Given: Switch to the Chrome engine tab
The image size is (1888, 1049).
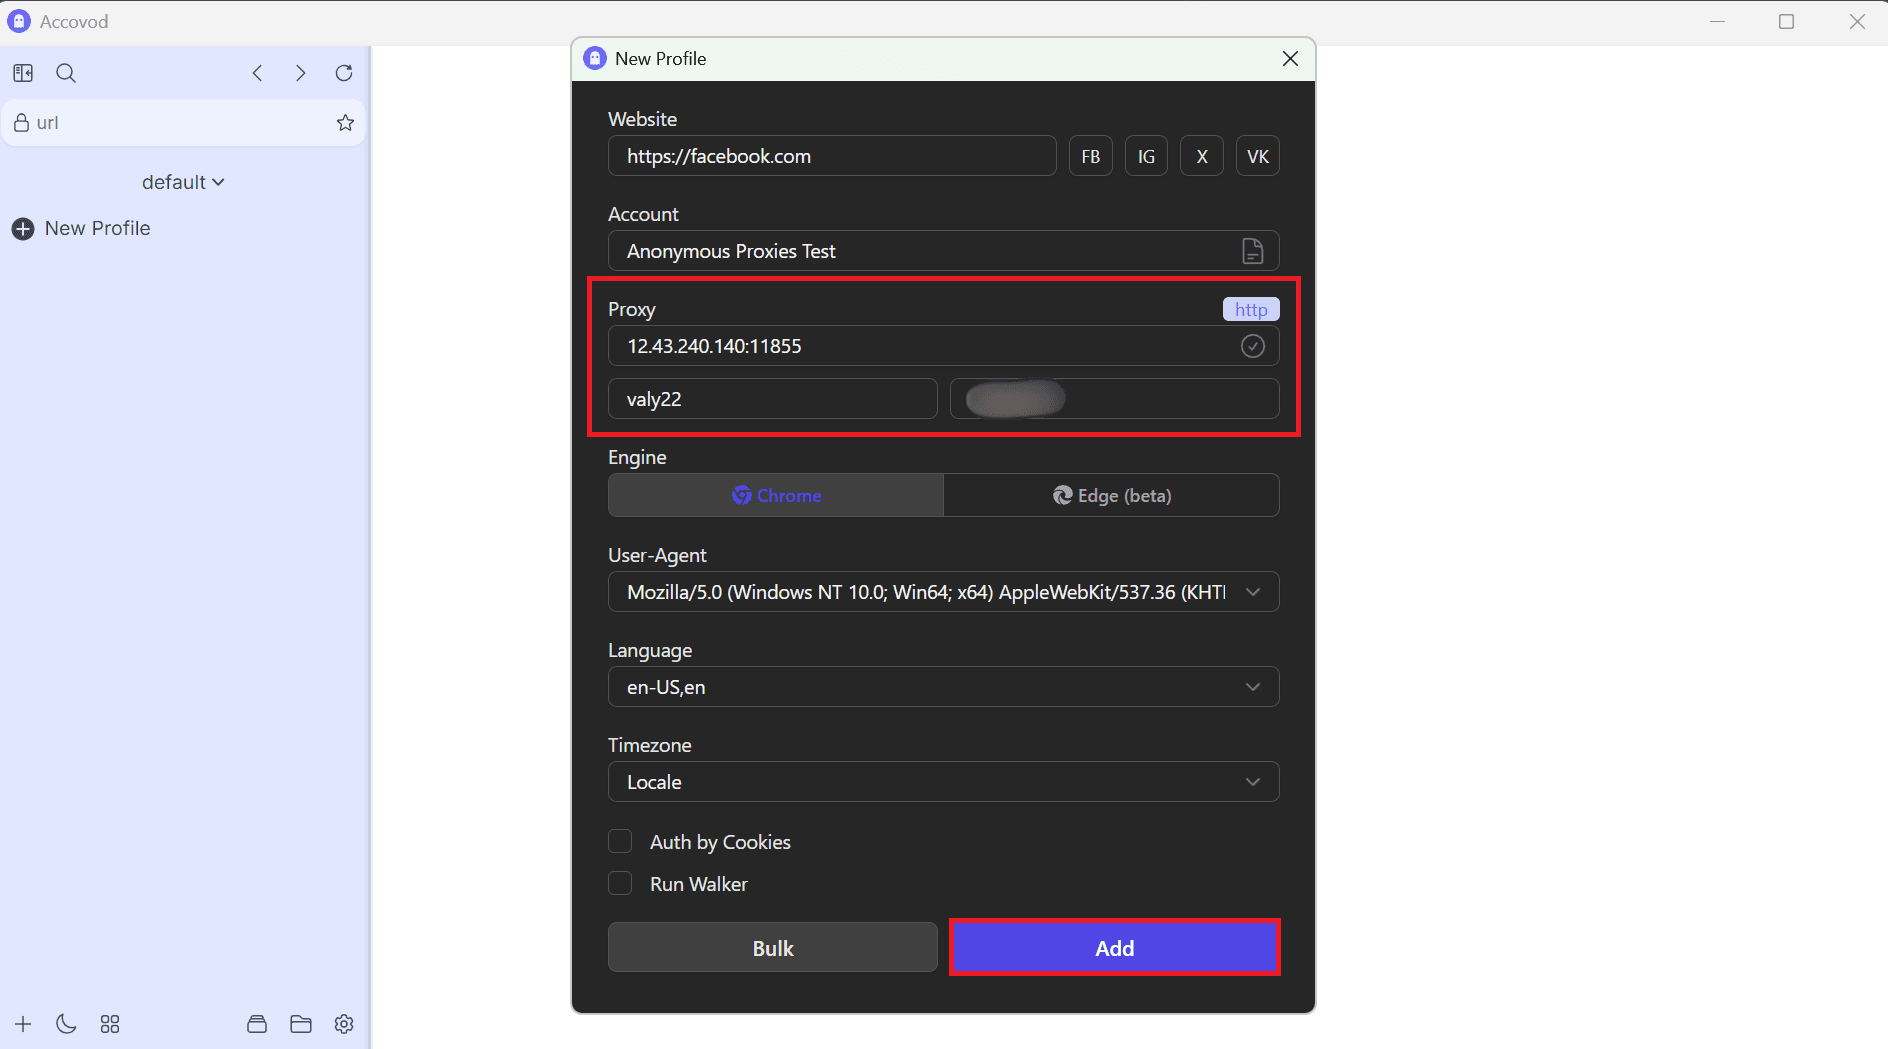Looking at the screenshot, I should pyautogui.click(x=775, y=495).
